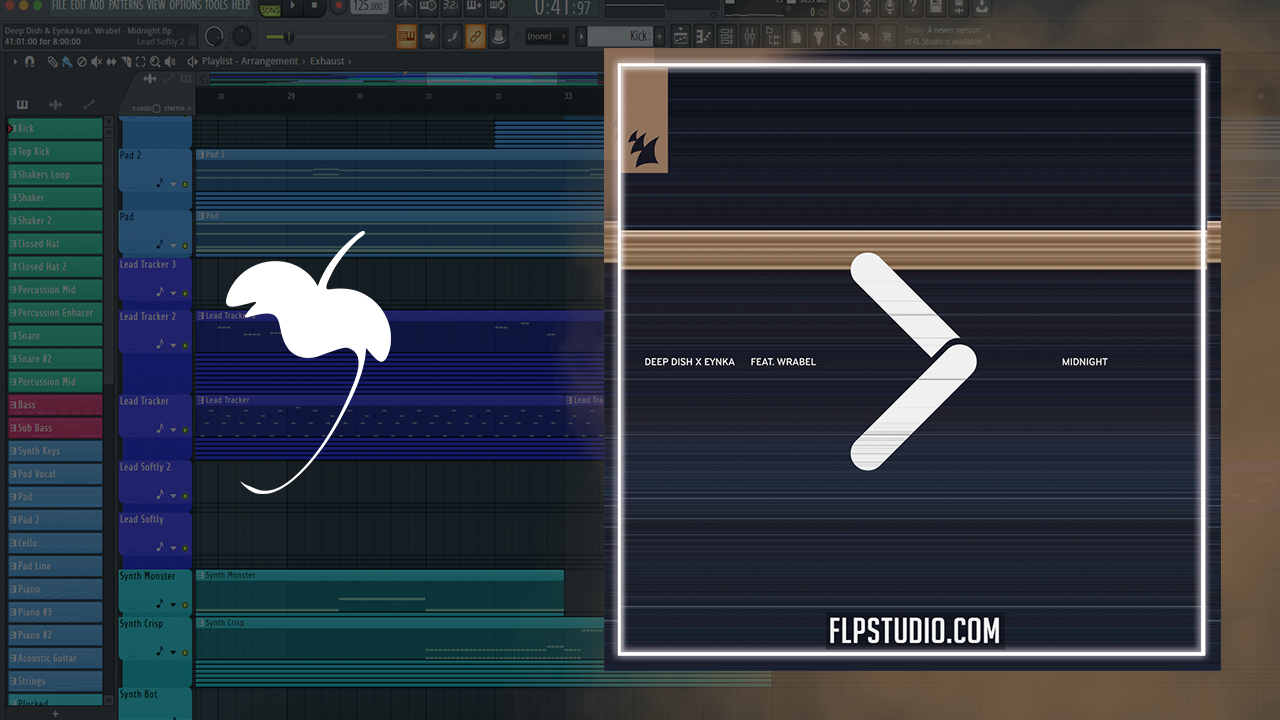Toggle the SONG mode switch
This screenshot has width=1280, height=720.
coord(270,9)
